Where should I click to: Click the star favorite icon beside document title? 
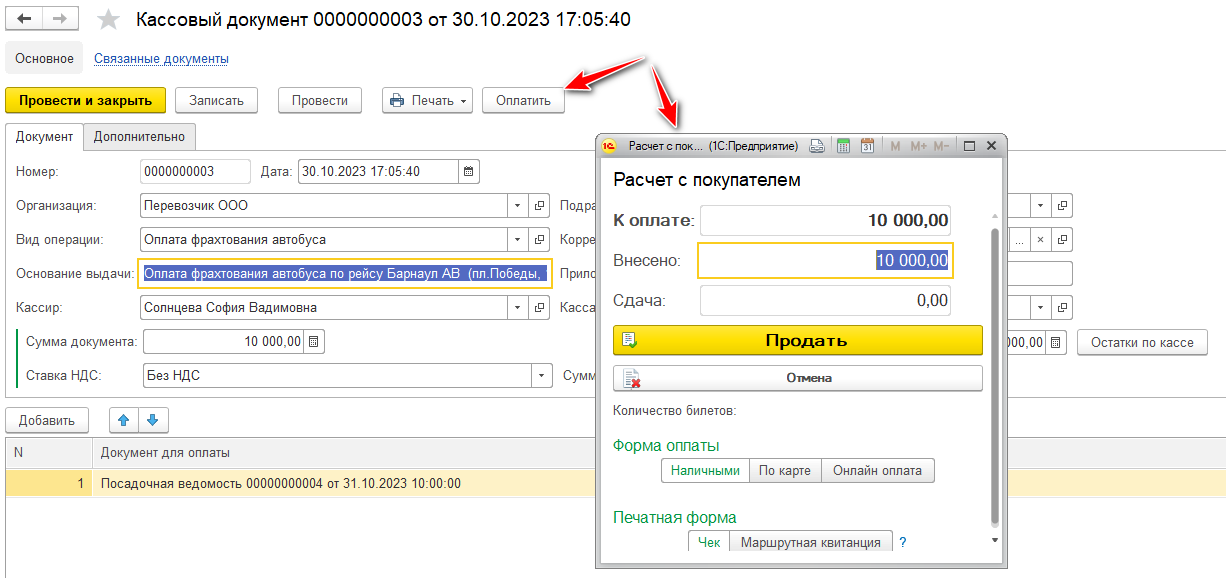pos(110,20)
